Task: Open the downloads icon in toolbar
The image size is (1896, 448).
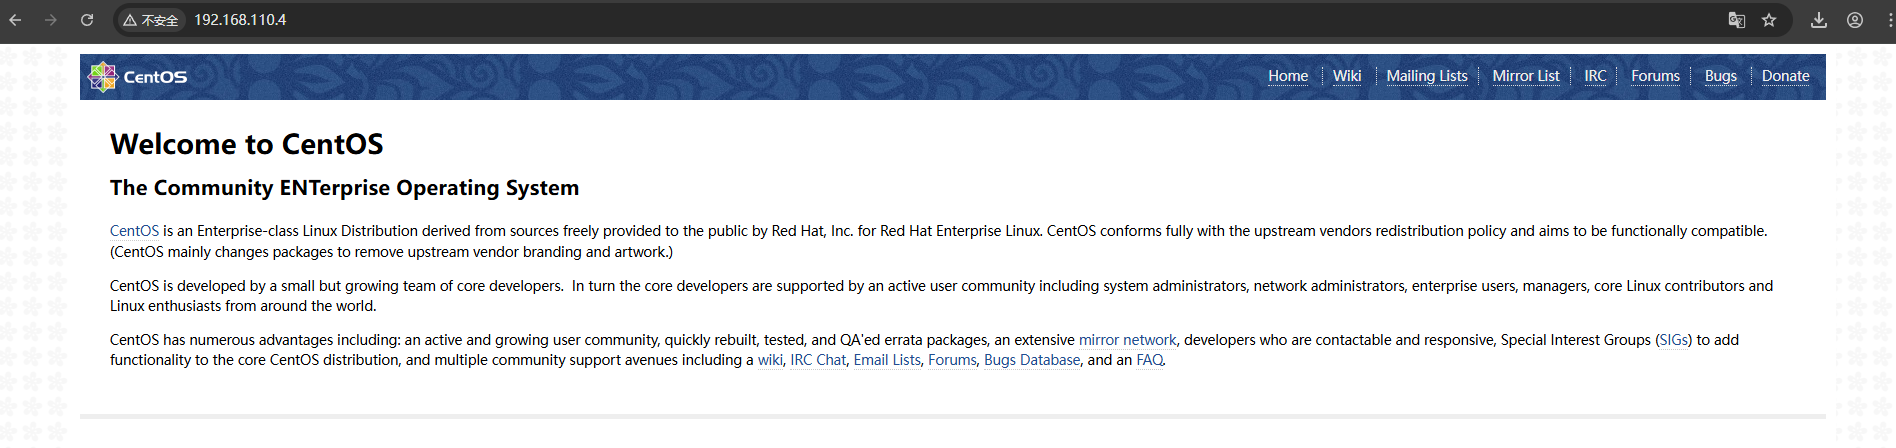Action: click(1819, 20)
